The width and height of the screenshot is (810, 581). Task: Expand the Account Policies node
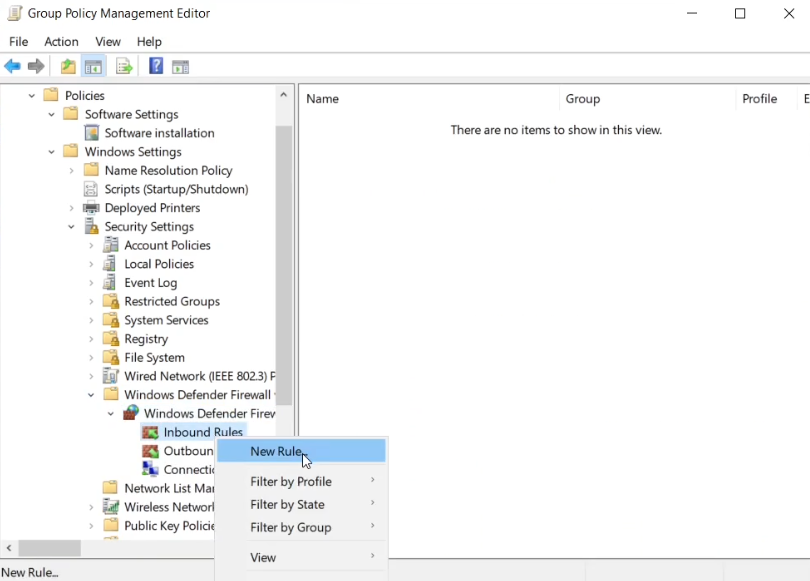(x=91, y=245)
